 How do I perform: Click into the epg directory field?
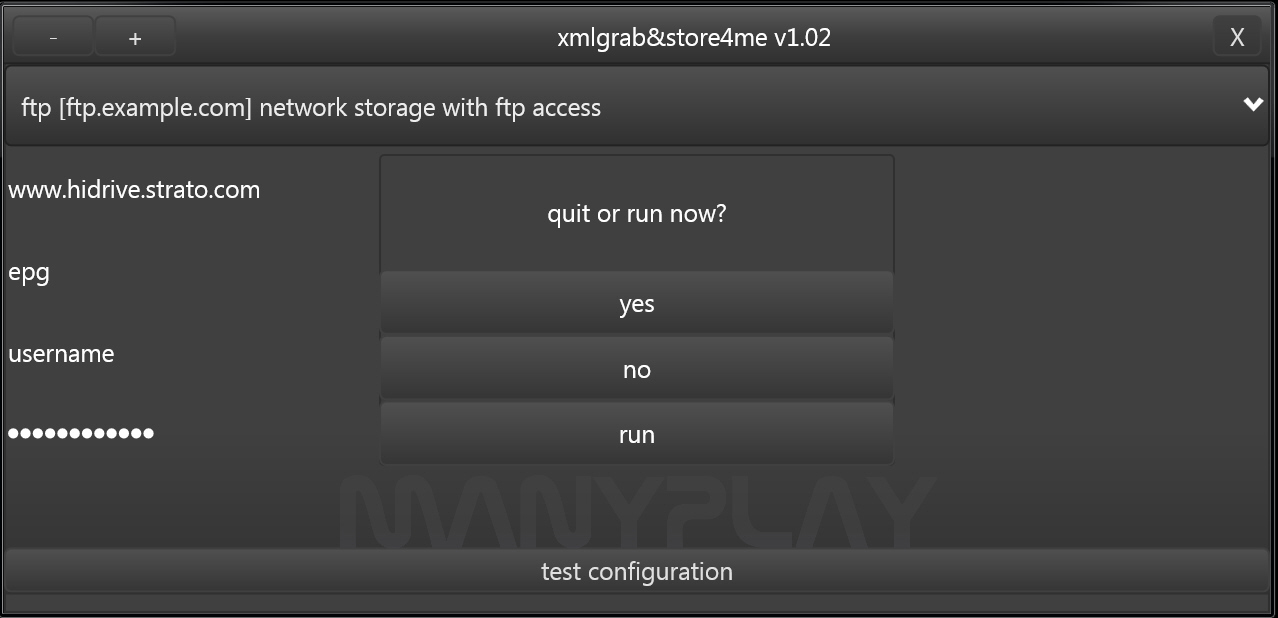30,273
